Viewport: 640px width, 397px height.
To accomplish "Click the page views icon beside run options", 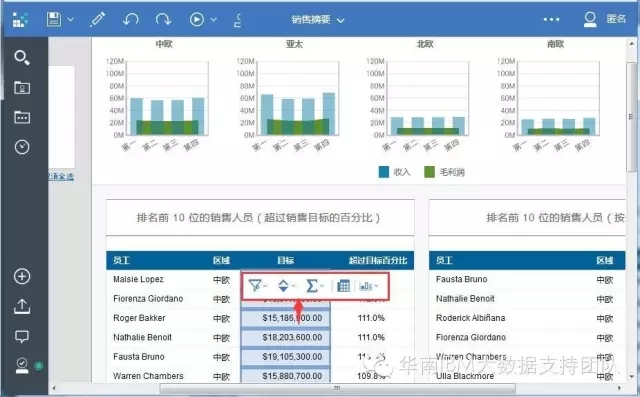I will pyautogui.click(x=238, y=20).
